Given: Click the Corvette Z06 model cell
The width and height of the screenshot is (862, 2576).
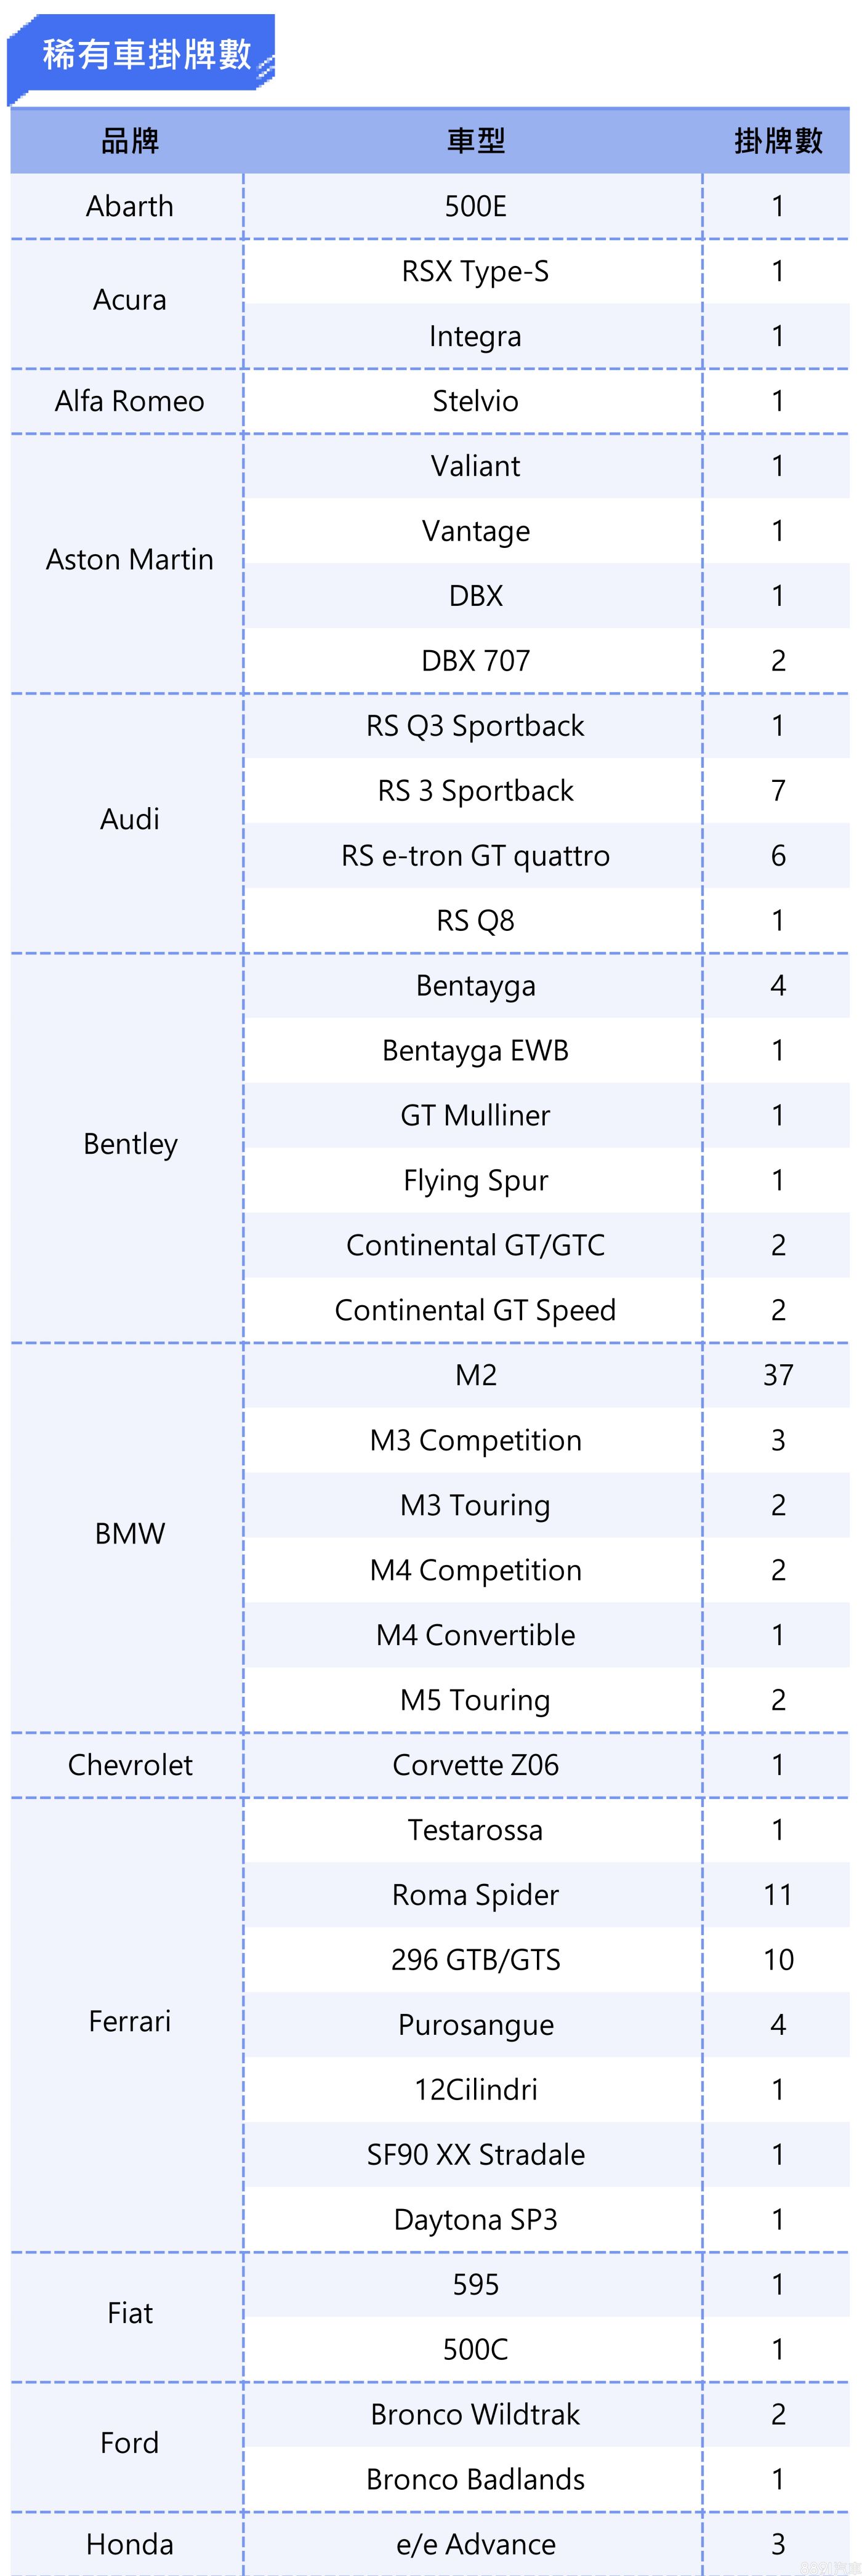Looking at the screenshot, I should [x=475, y=1765].
